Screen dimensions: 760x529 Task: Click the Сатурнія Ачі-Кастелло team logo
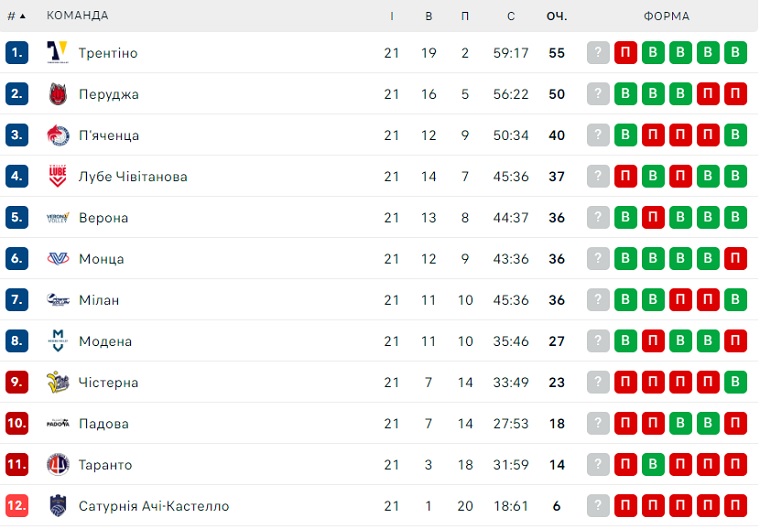tap(58, 506)
